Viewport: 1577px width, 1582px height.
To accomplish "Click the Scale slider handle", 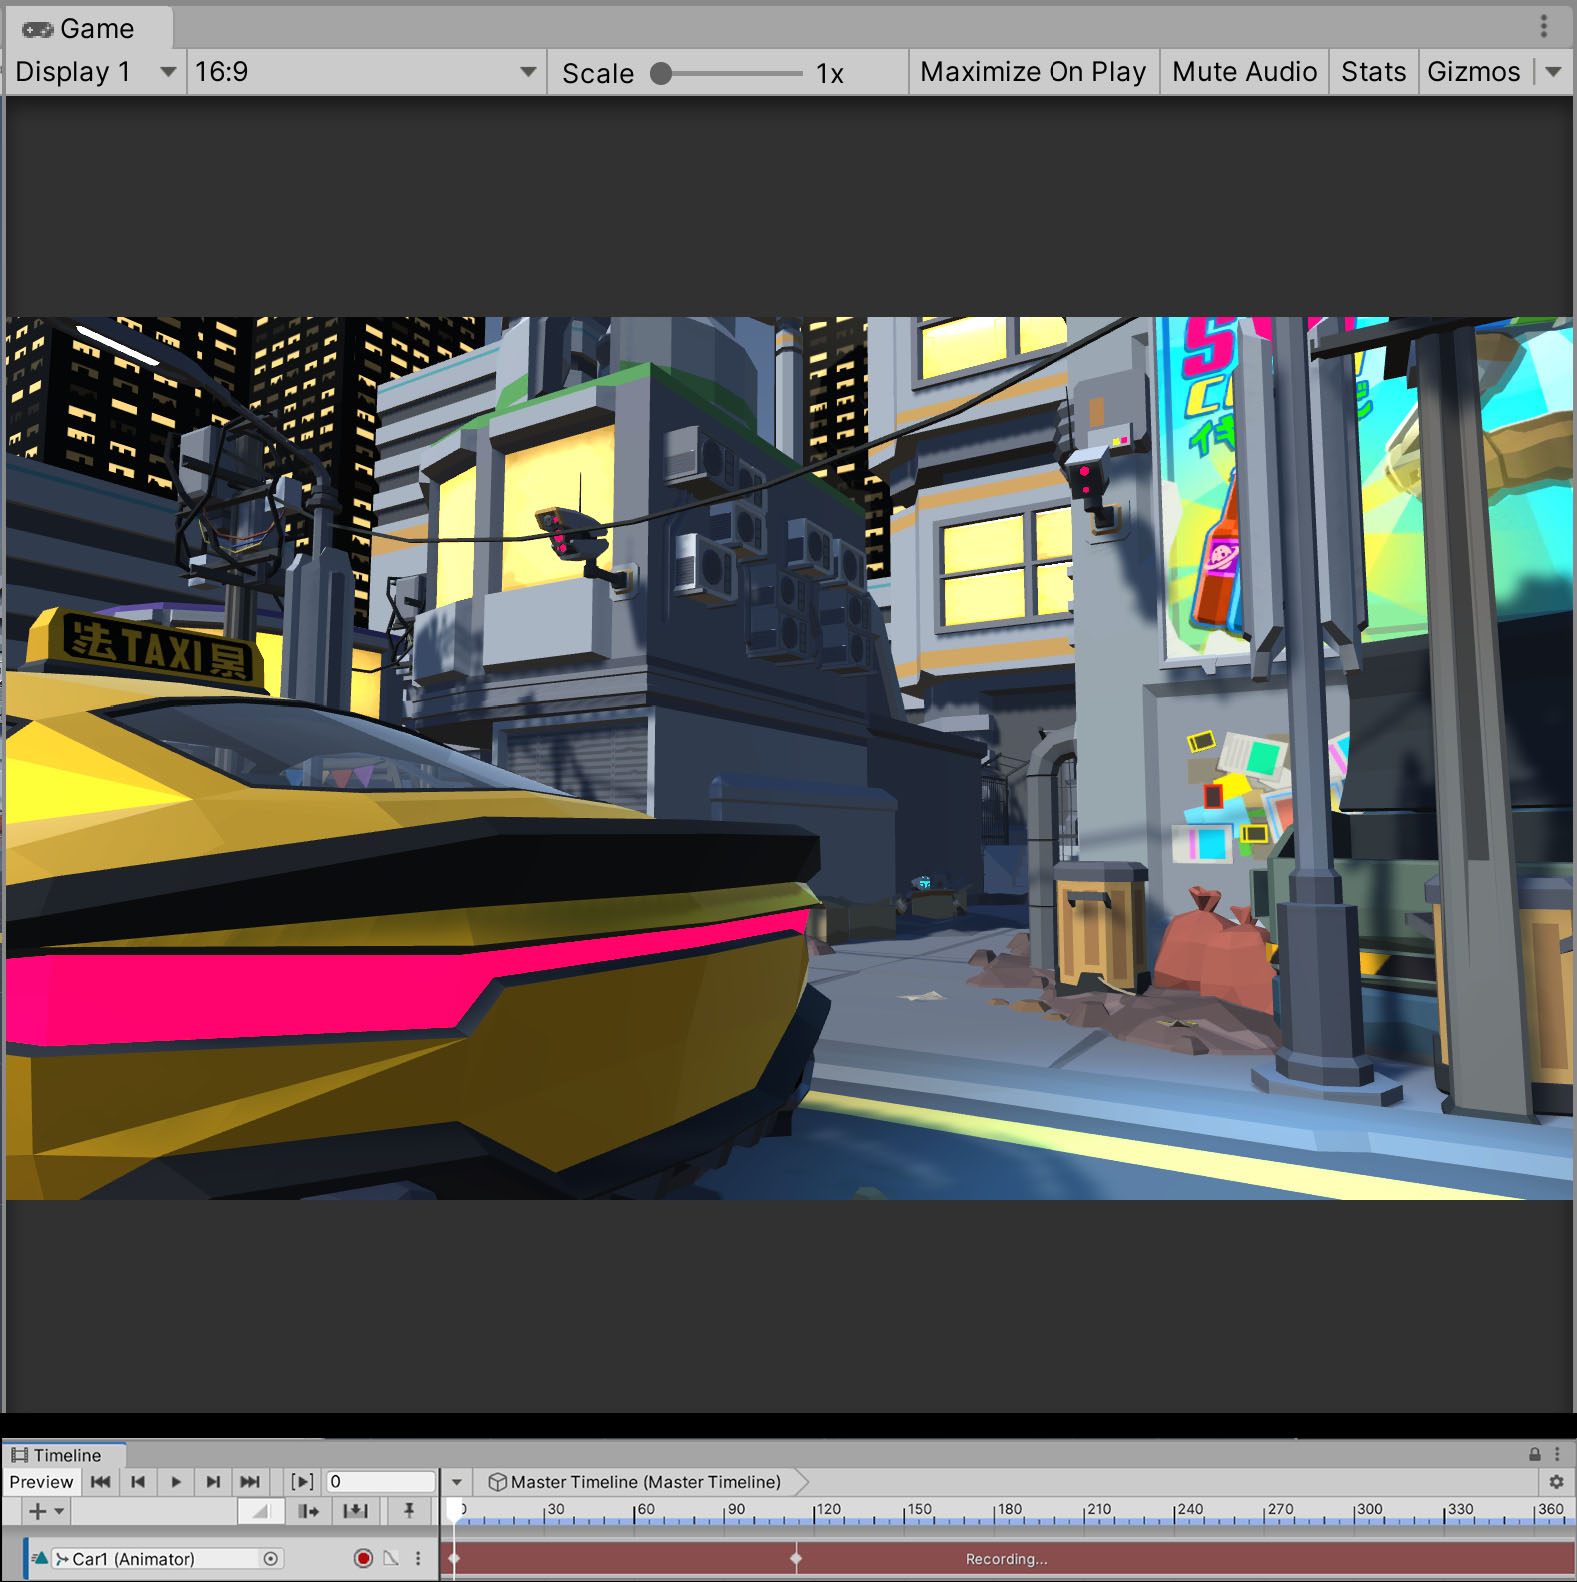I will click(x=661, y=73).
